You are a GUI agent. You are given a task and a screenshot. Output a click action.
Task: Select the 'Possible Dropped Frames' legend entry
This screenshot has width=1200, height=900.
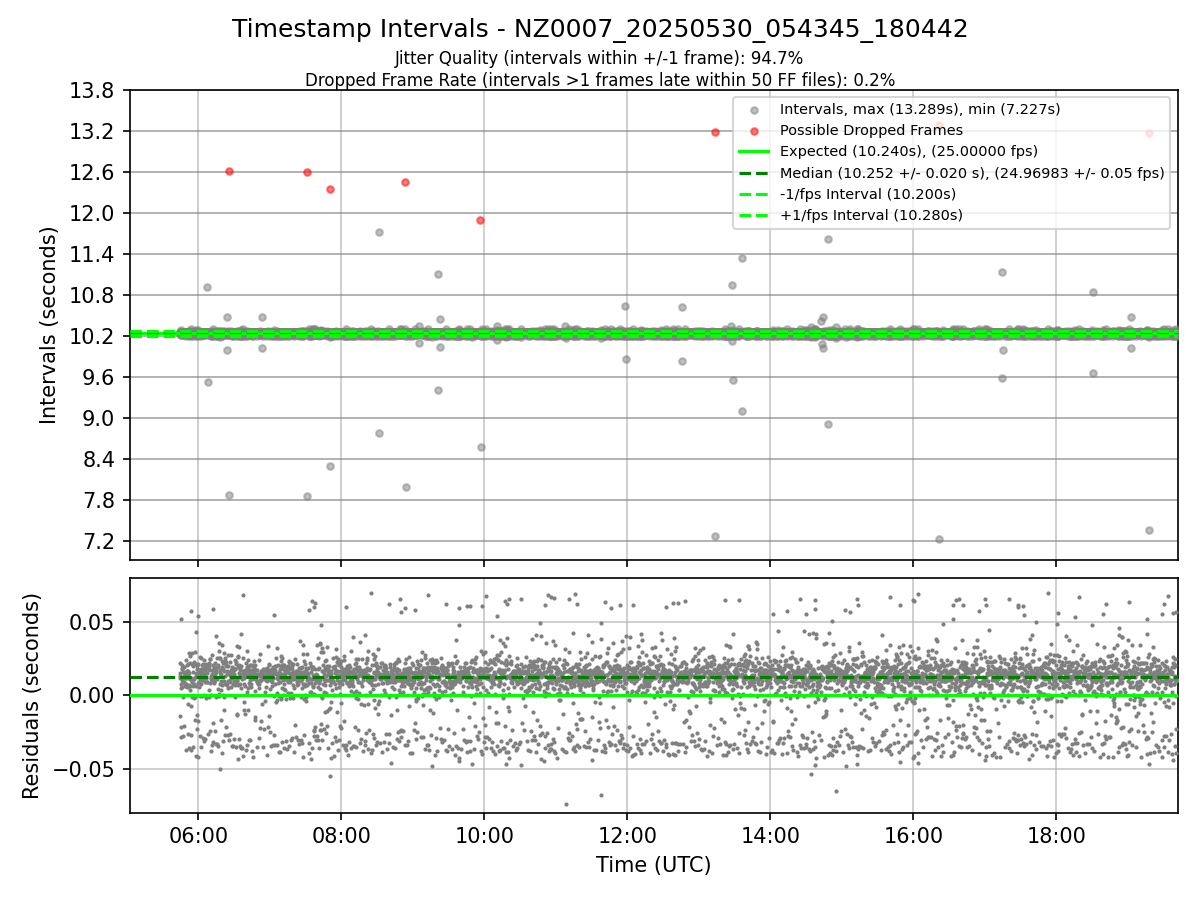[871, 130]
